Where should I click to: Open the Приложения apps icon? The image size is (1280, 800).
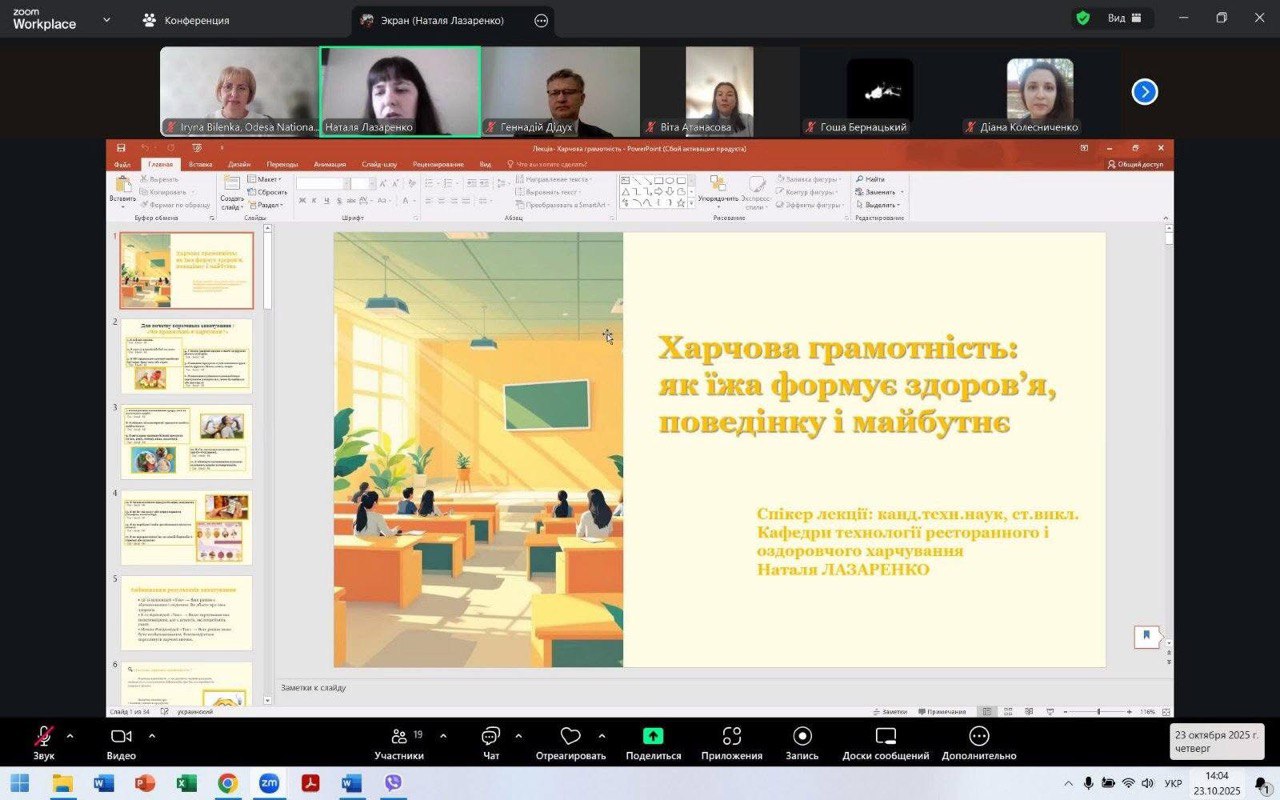coord(731,737)
